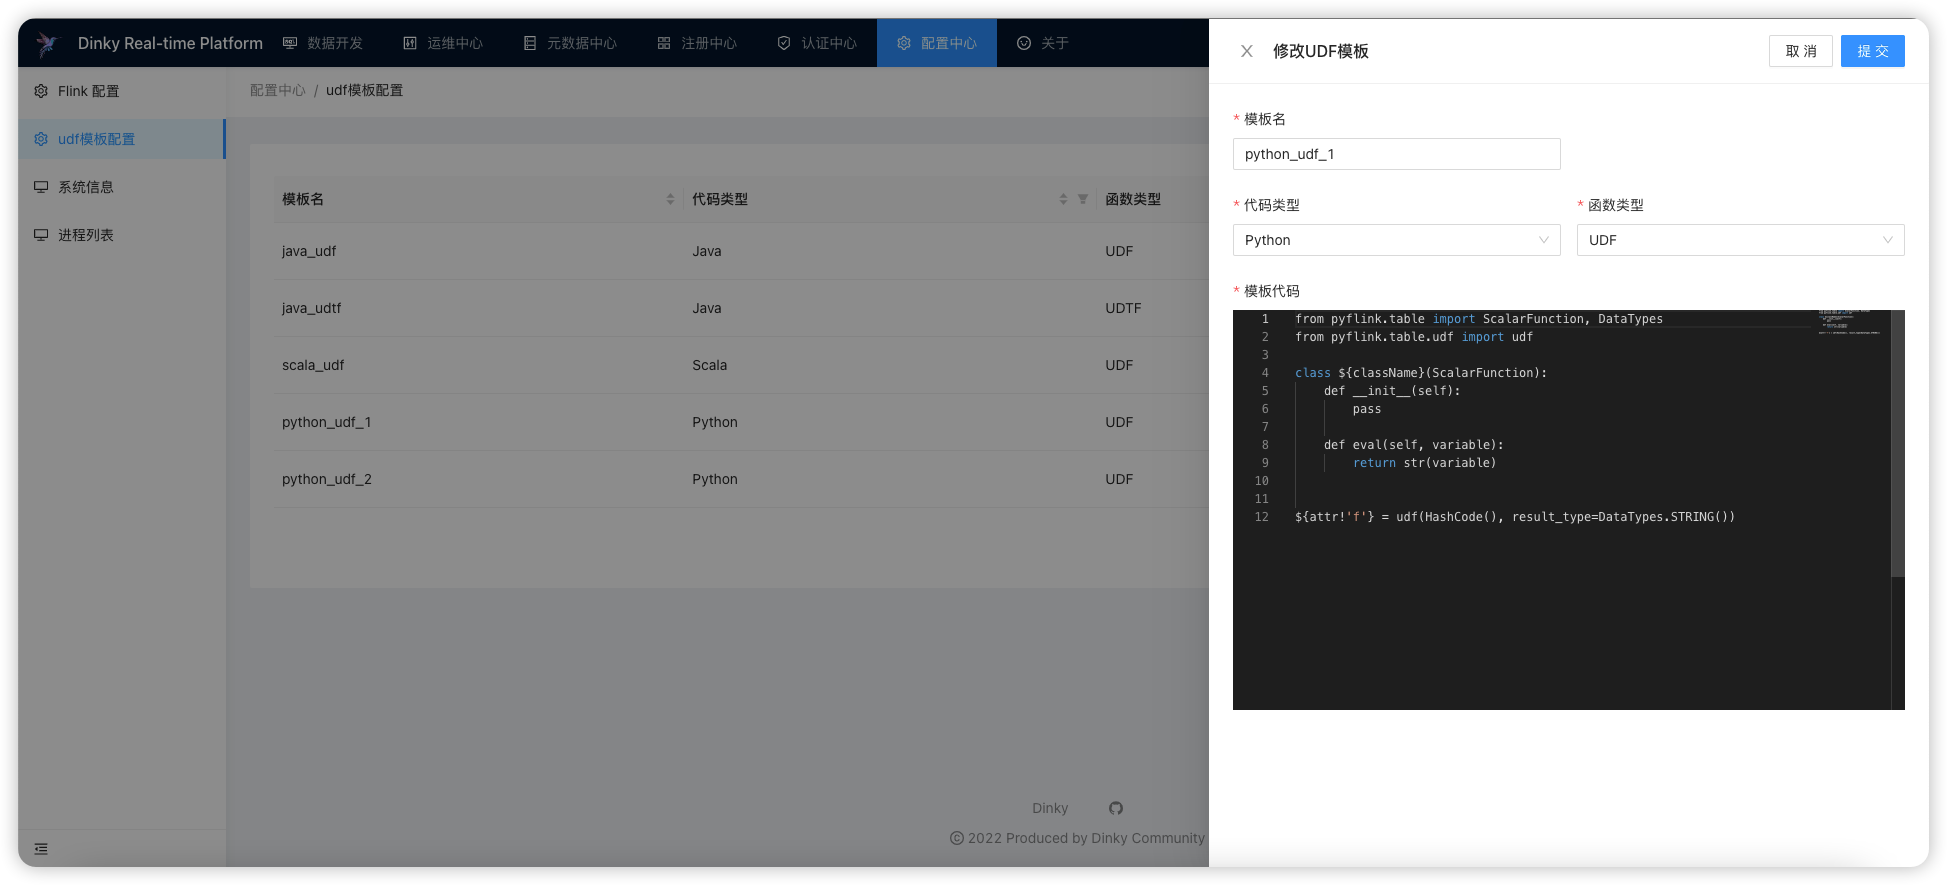1947x885 pixels.
Task: Click the 函数类型 column header
Action: (x=1133, y=199)
